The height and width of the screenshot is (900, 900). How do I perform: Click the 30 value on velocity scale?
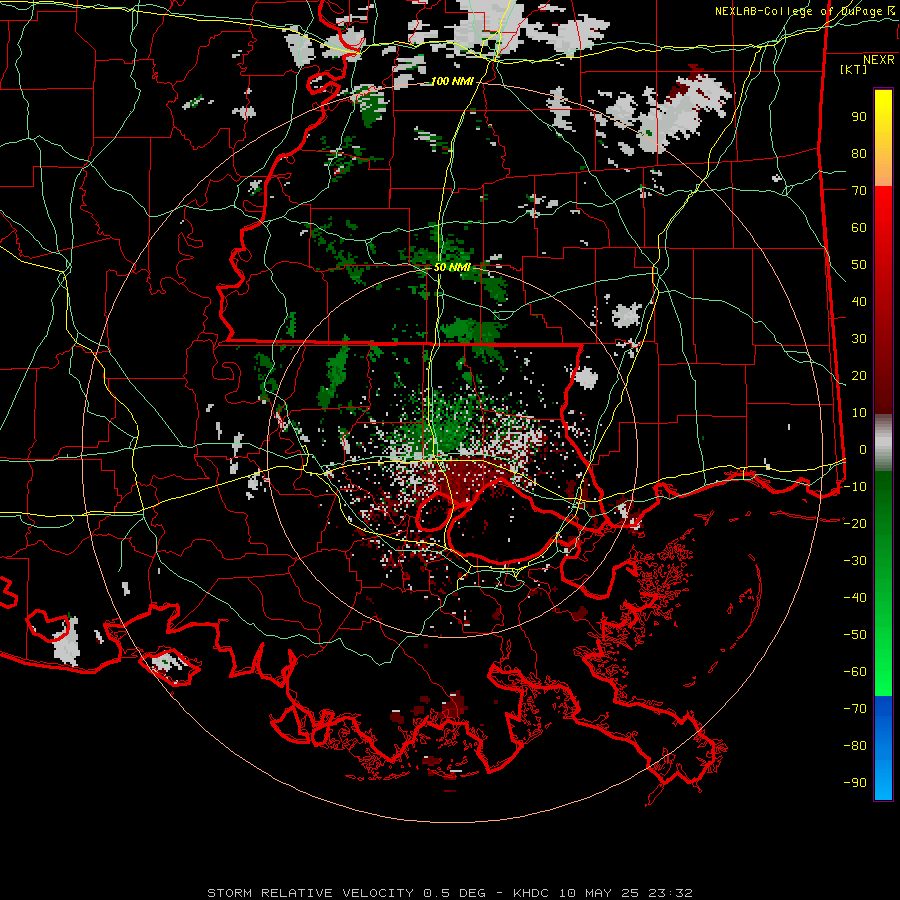pos(859,339)
